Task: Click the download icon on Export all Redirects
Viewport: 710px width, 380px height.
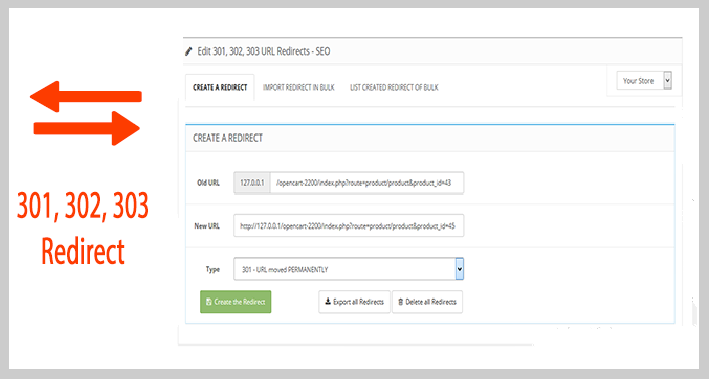Action: 328,302
